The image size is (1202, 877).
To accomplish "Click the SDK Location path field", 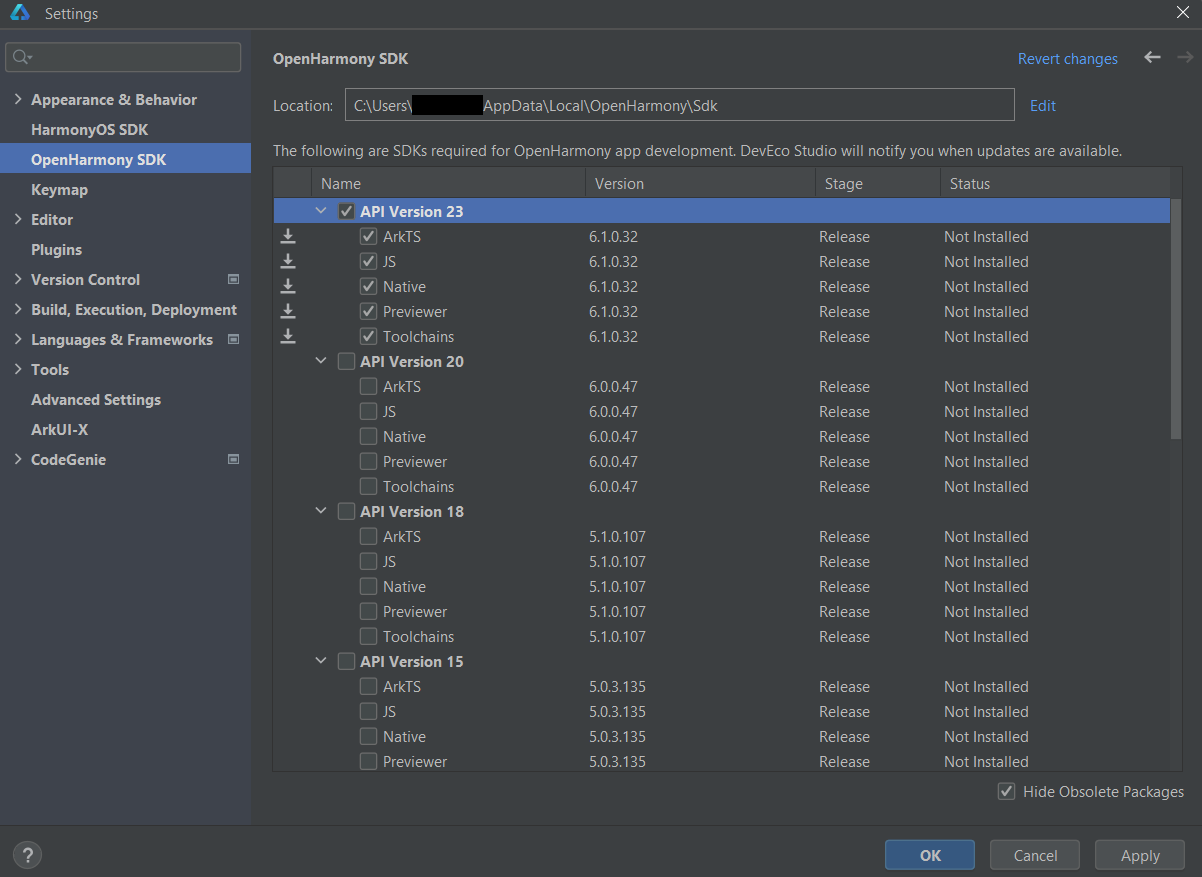I will click(680, 105).
